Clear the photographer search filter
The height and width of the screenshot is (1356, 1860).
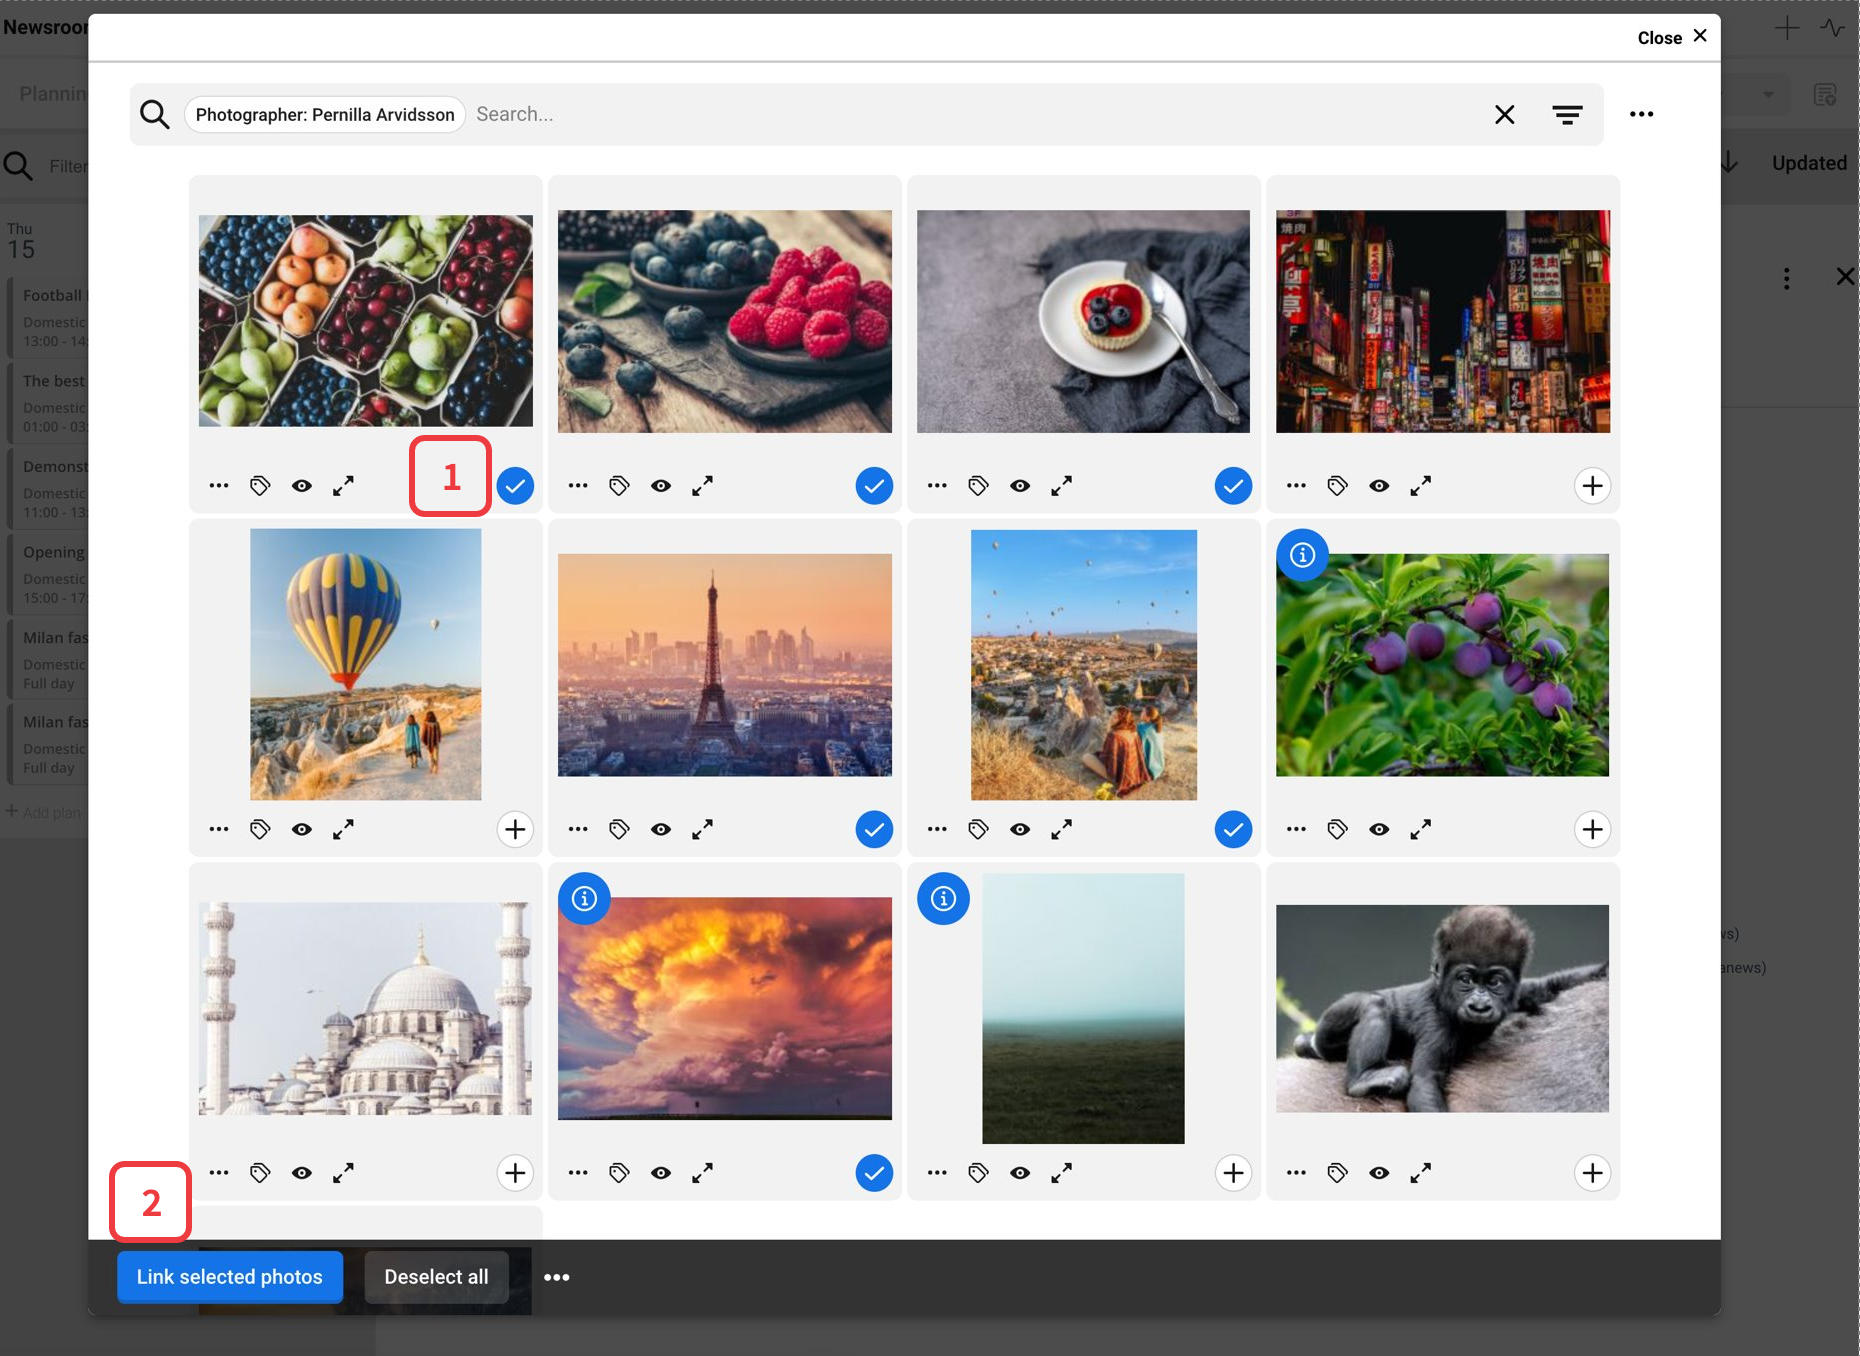click(1504, 115)
